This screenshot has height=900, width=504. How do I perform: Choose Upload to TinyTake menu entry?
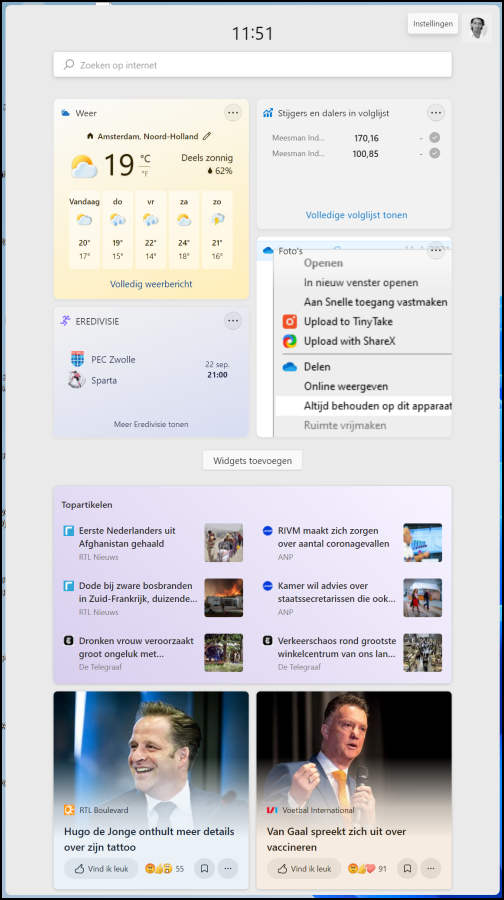coord(348,321)
